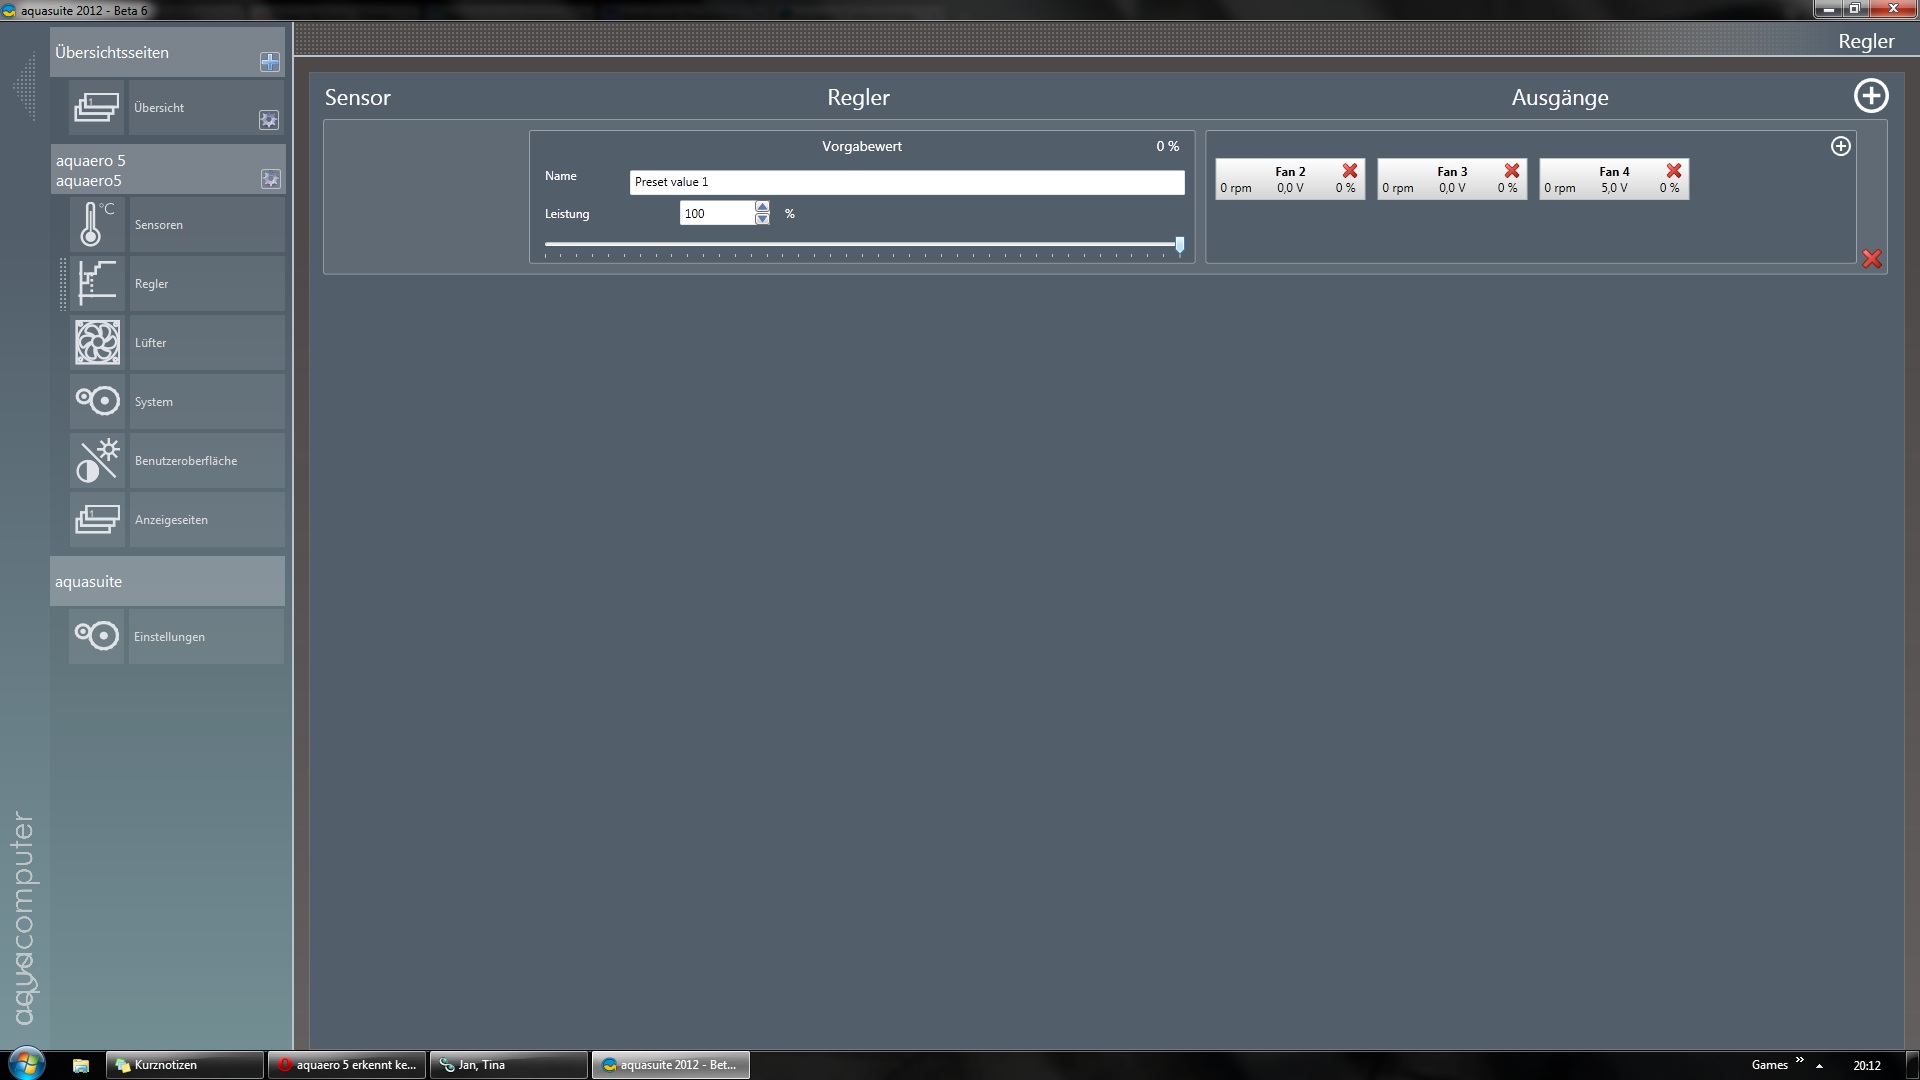
Task: Remove Fan 3 output with red X
Action: 1512,171
